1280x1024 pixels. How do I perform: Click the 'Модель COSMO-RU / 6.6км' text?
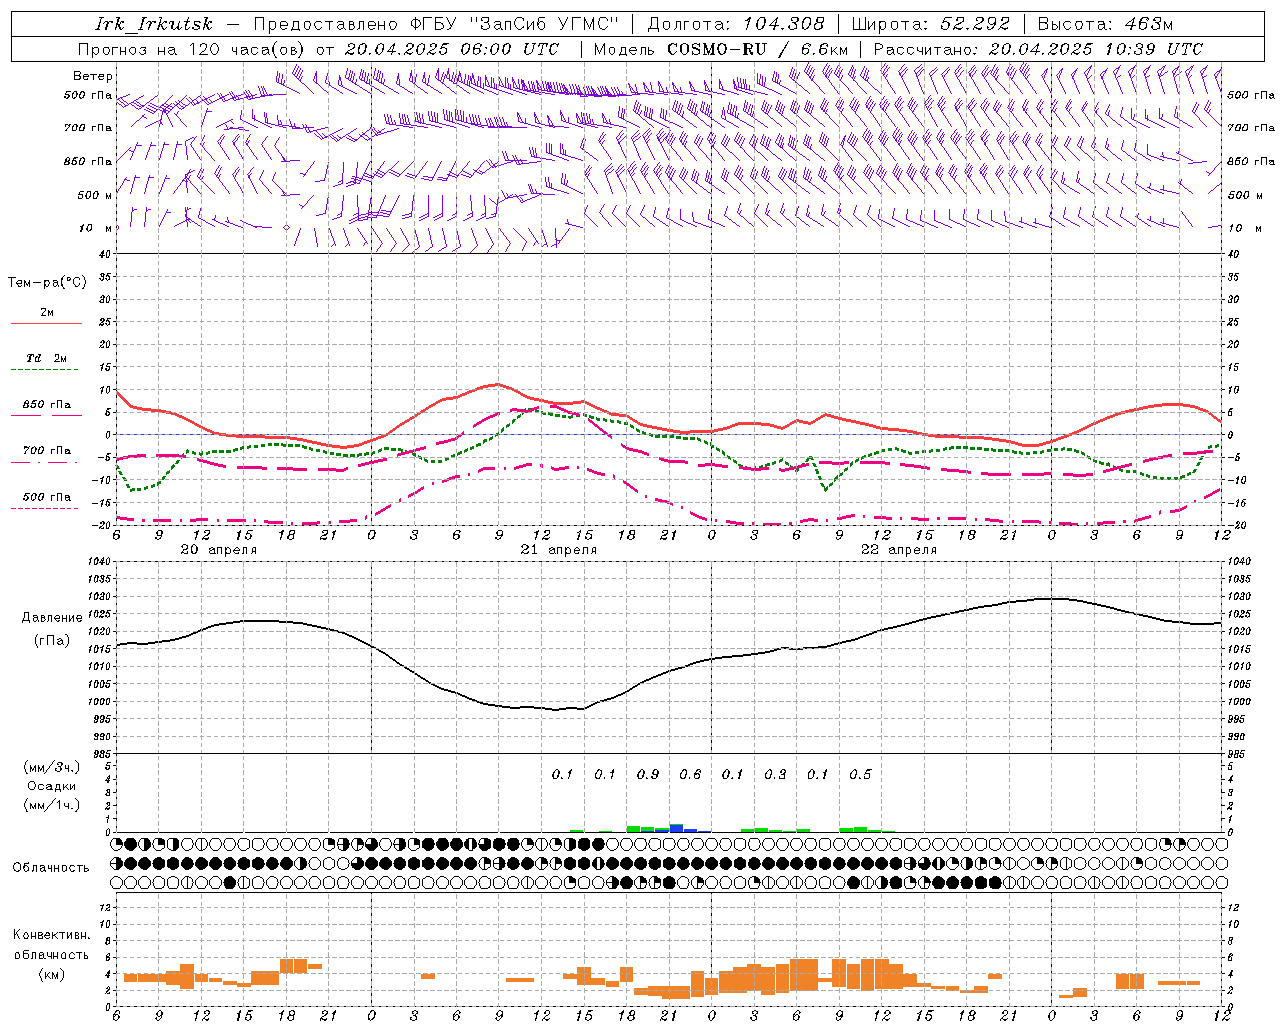coord(721,49)
